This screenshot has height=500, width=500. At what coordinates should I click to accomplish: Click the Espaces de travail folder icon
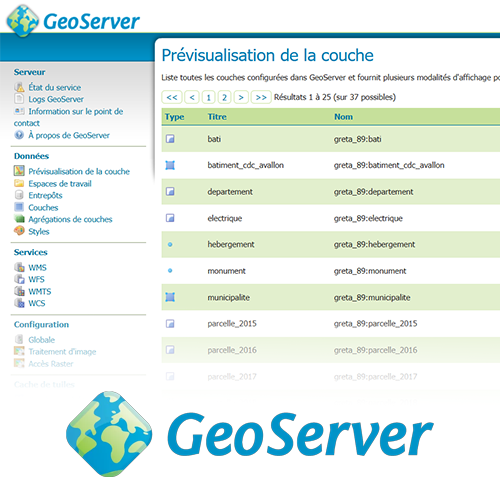tap(19, 183)
